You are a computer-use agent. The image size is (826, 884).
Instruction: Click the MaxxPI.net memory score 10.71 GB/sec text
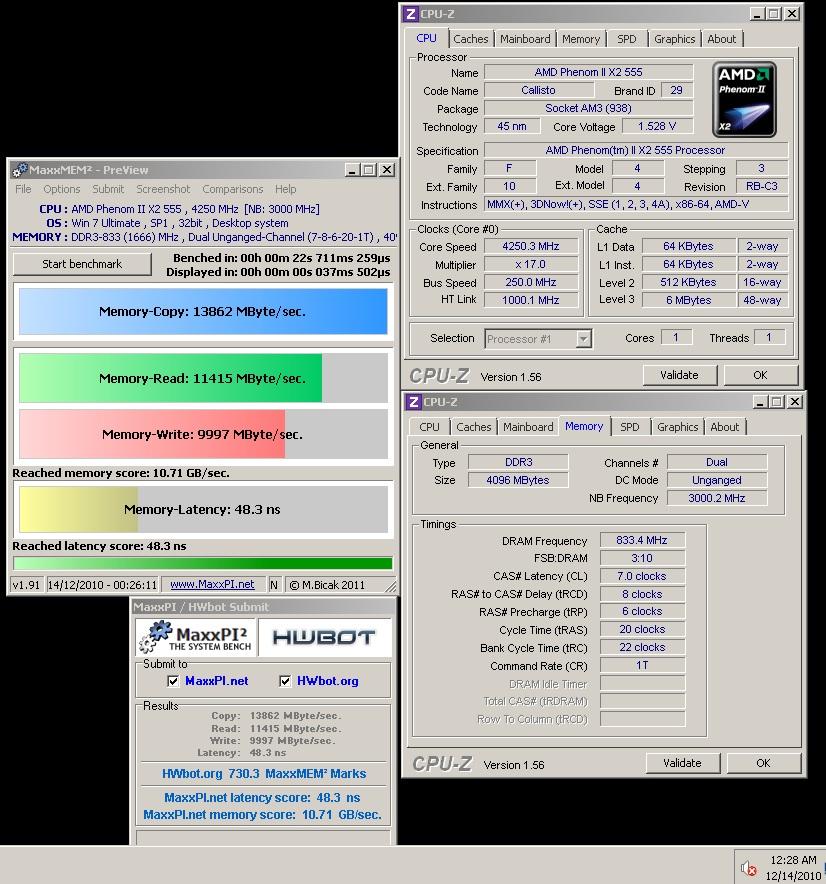(262, 815)
